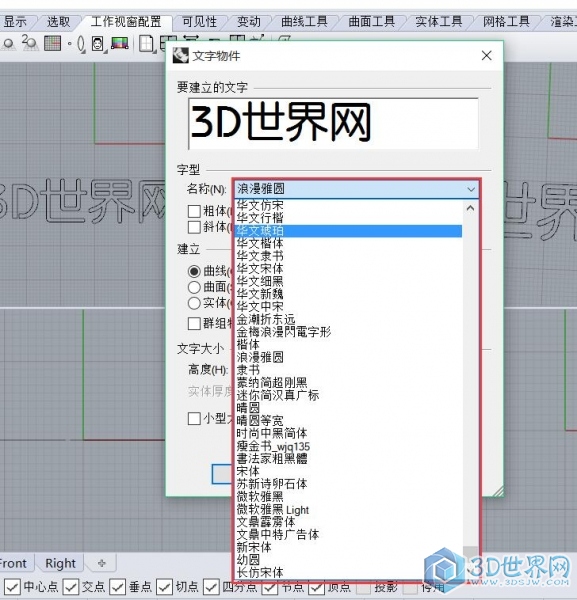Image resolution: width=577 pixels, height=600 pixels.
Task: Choose 金梅浪漫閃電字形 from the font list
Action: pyautogui.click(x=349, y=332)
